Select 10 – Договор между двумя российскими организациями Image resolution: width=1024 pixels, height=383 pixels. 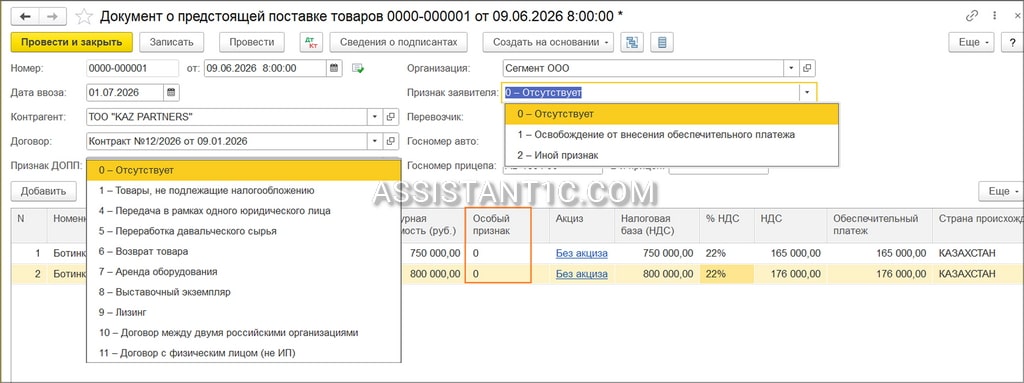tap(244, 332)
